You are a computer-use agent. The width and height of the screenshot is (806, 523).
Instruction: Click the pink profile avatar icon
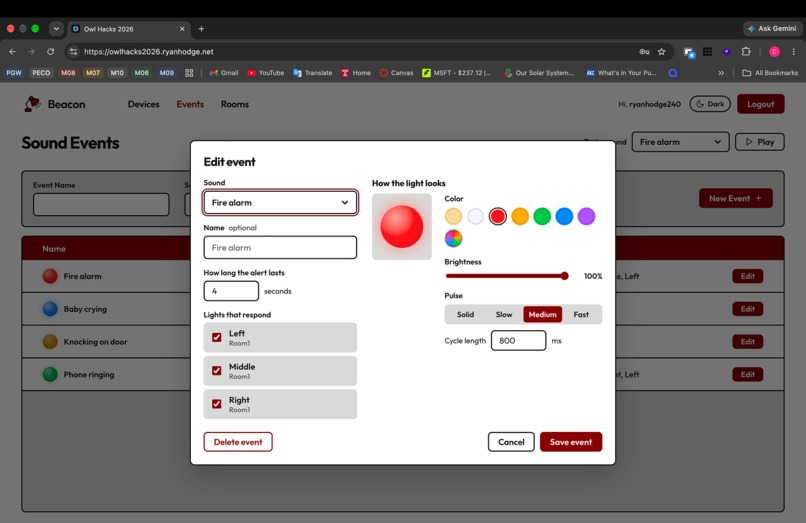(774, 51)
